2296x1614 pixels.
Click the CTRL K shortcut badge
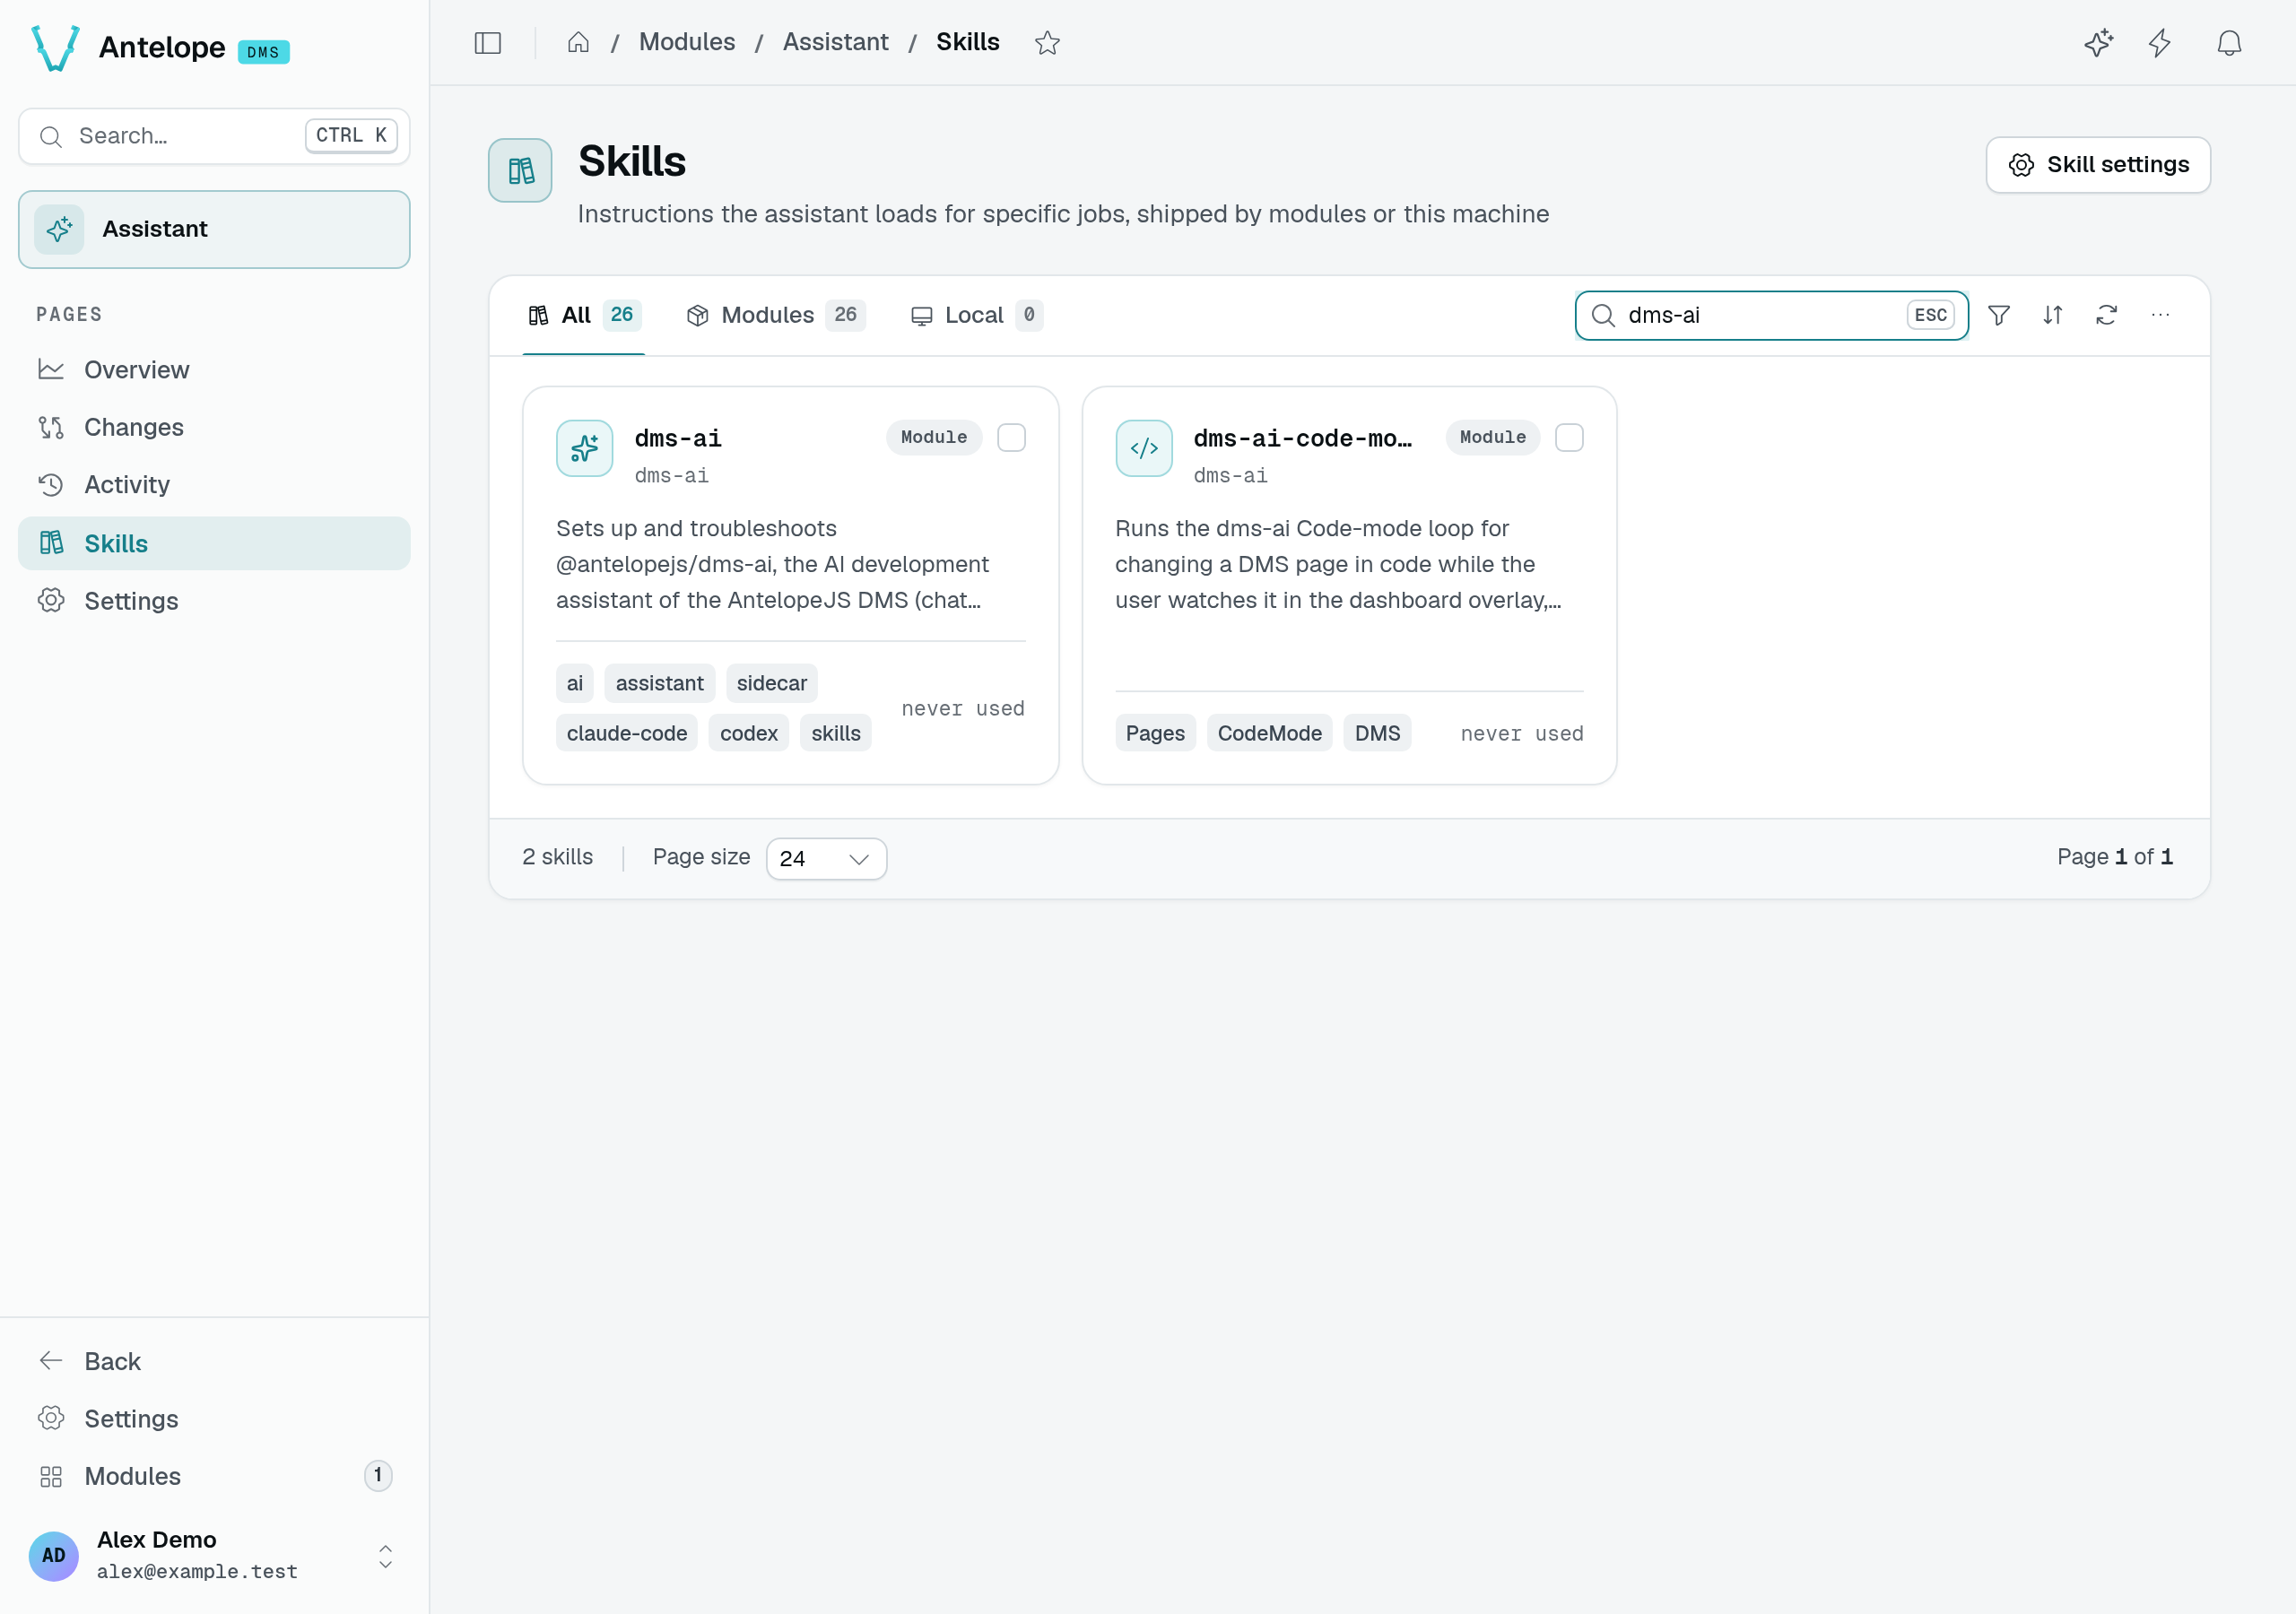(351, 135)
